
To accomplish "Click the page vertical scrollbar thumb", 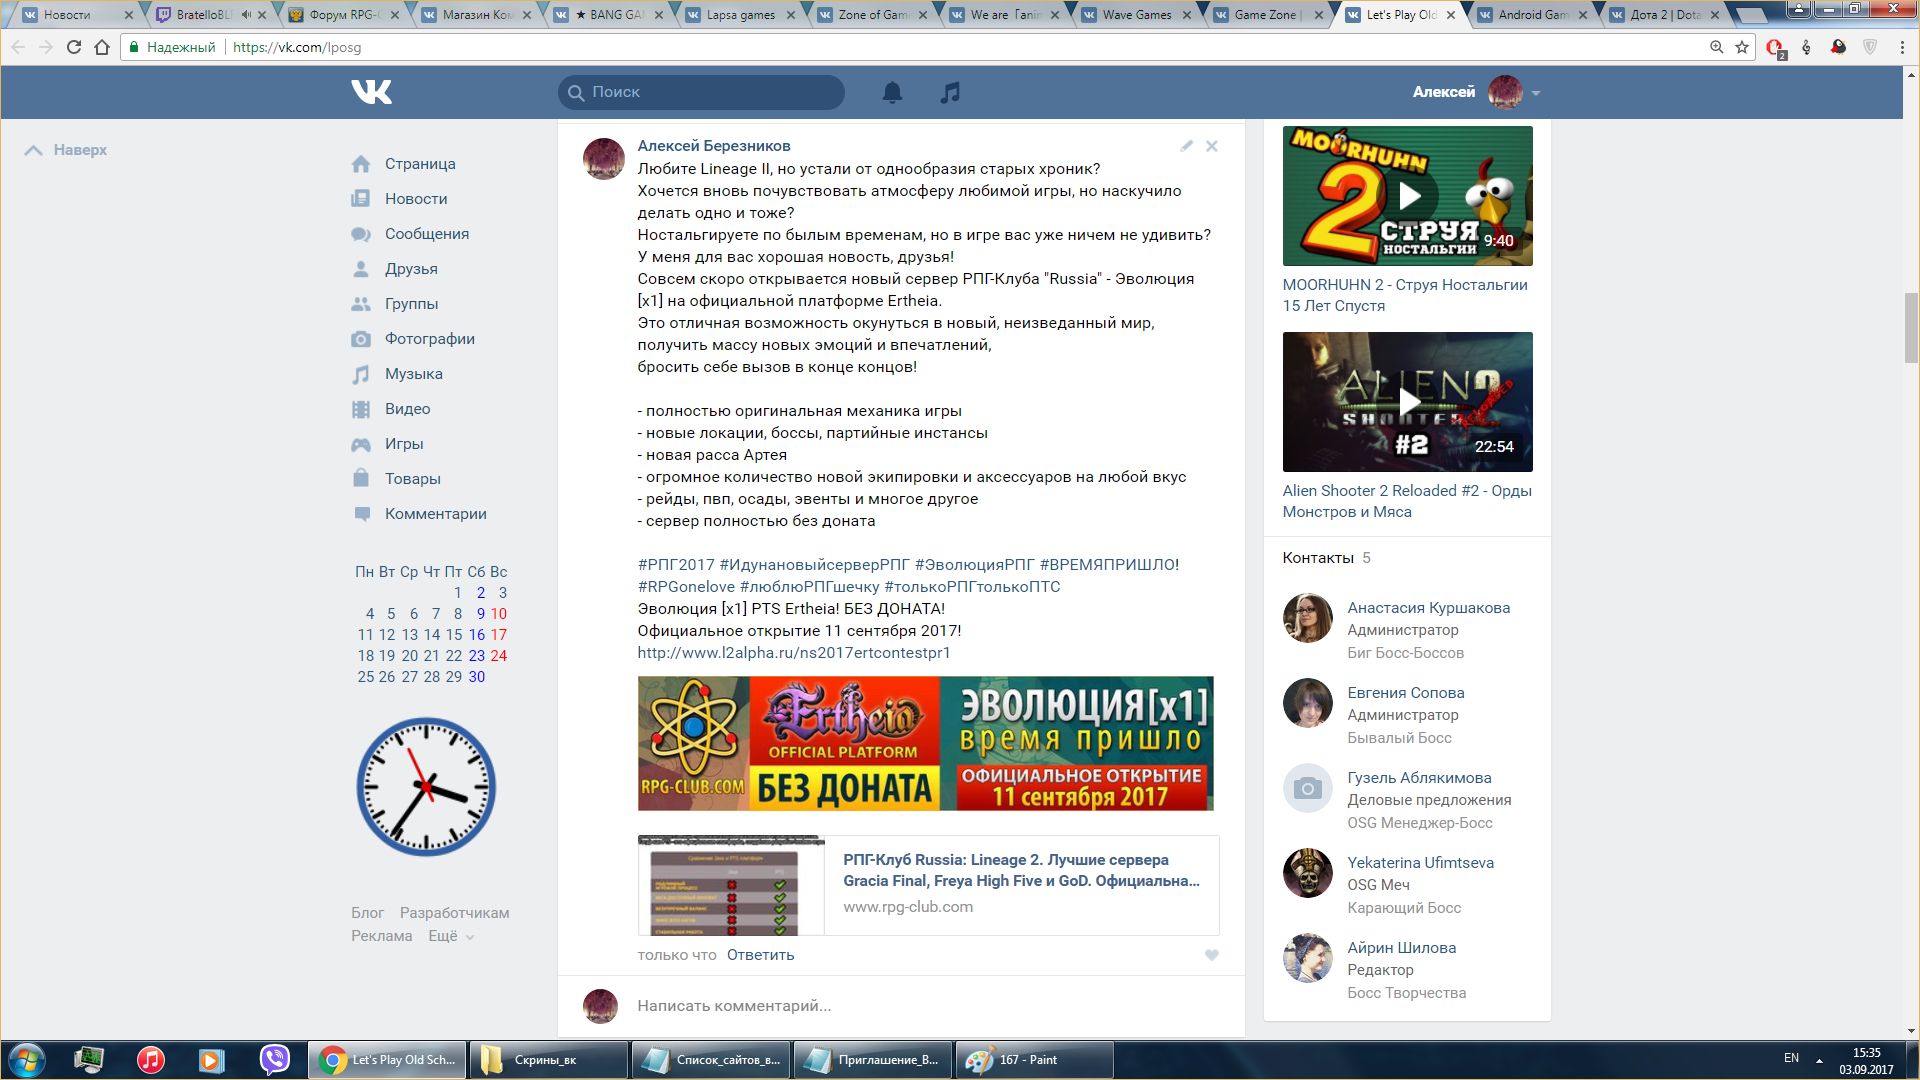I will [1911, 327].
